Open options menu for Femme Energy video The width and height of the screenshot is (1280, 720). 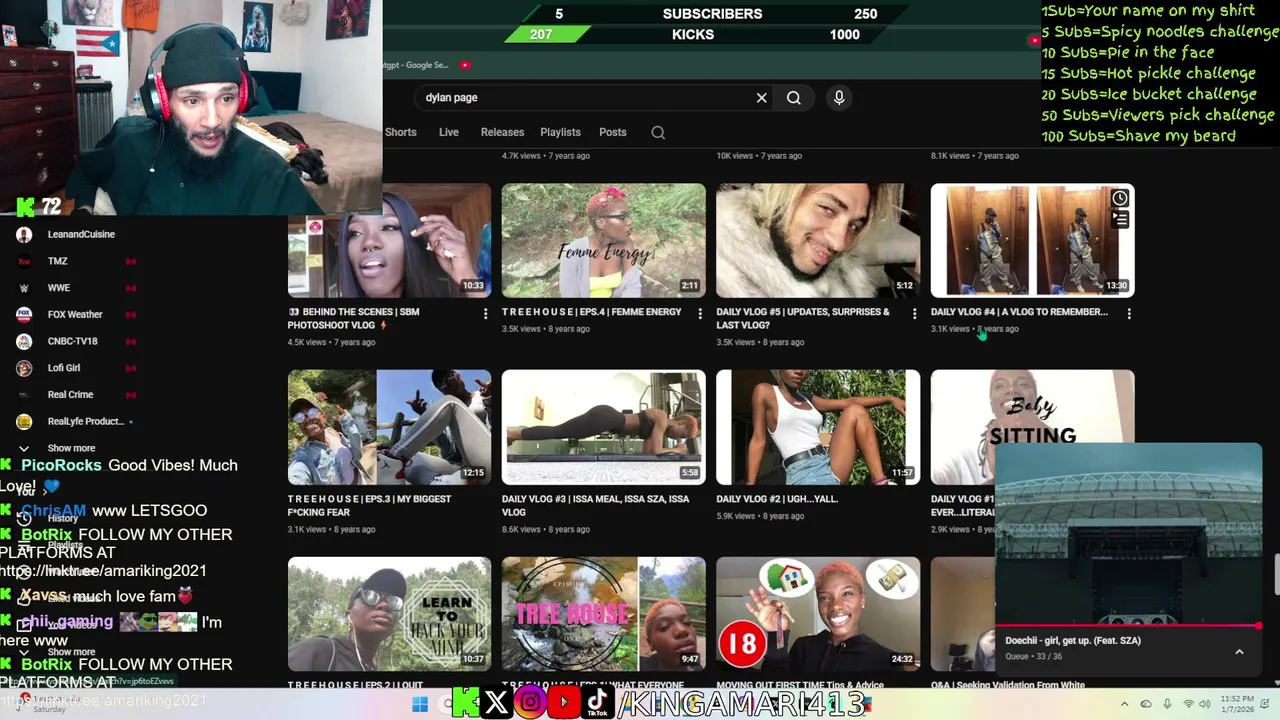point(699,314)
